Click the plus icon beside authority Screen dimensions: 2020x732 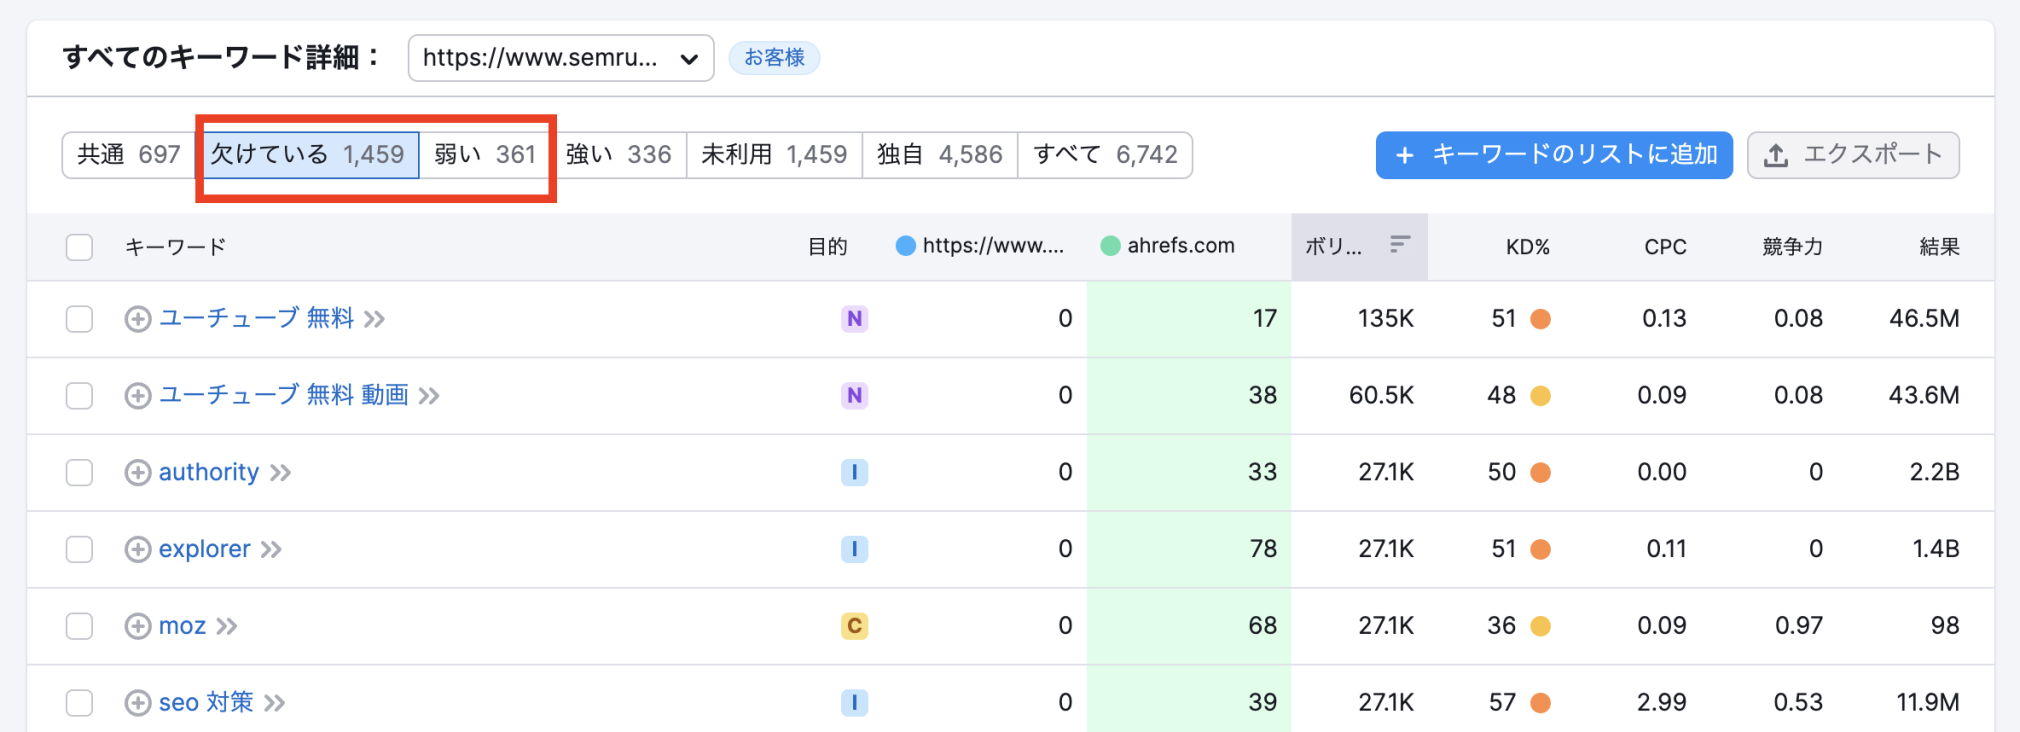pos(138,472)
